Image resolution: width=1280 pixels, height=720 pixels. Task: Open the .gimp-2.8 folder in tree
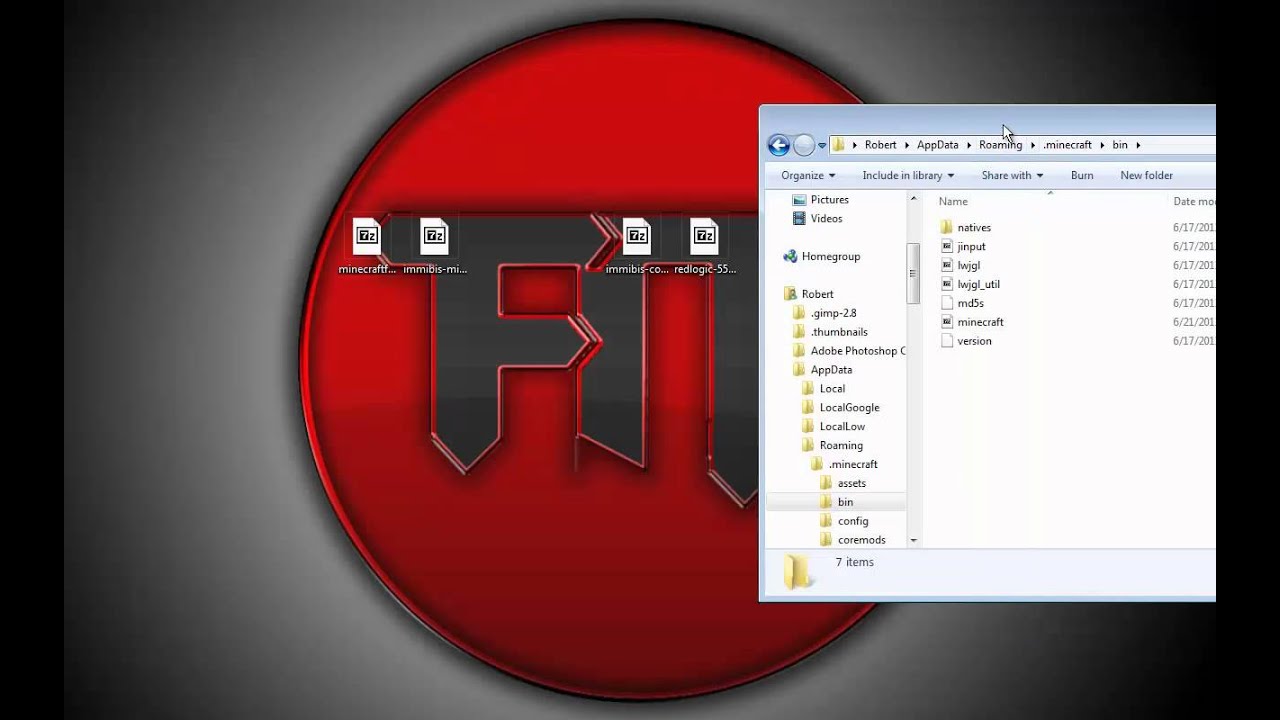(824, 313)
